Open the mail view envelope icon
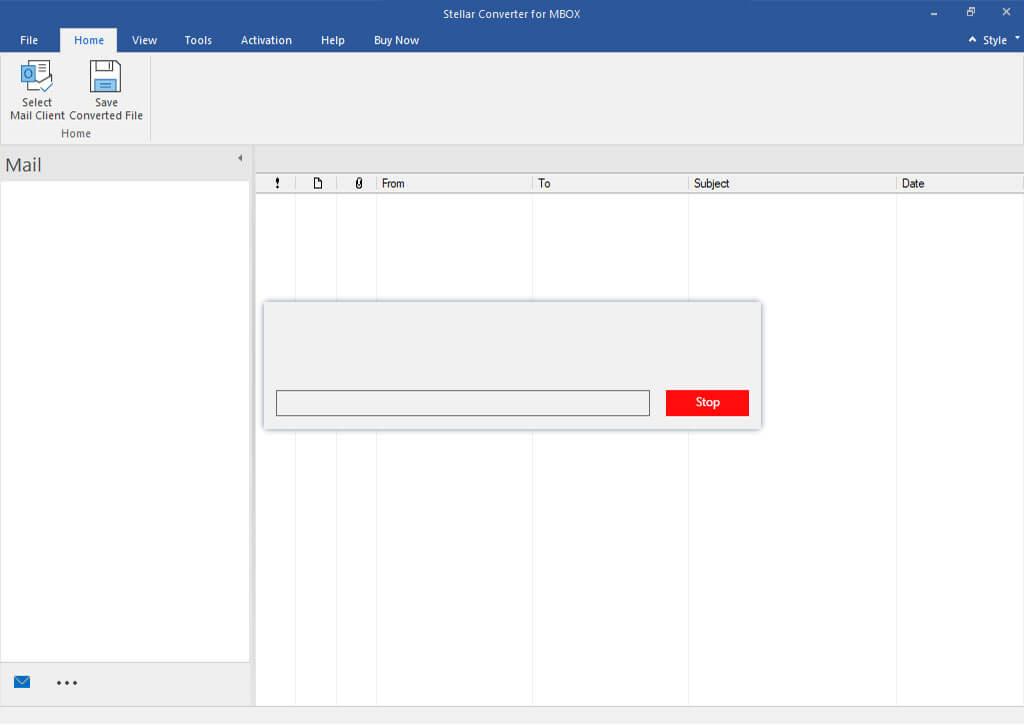The width and height of the screenshot is (1024, 725). pyautogui.click(x=22, y=682)
